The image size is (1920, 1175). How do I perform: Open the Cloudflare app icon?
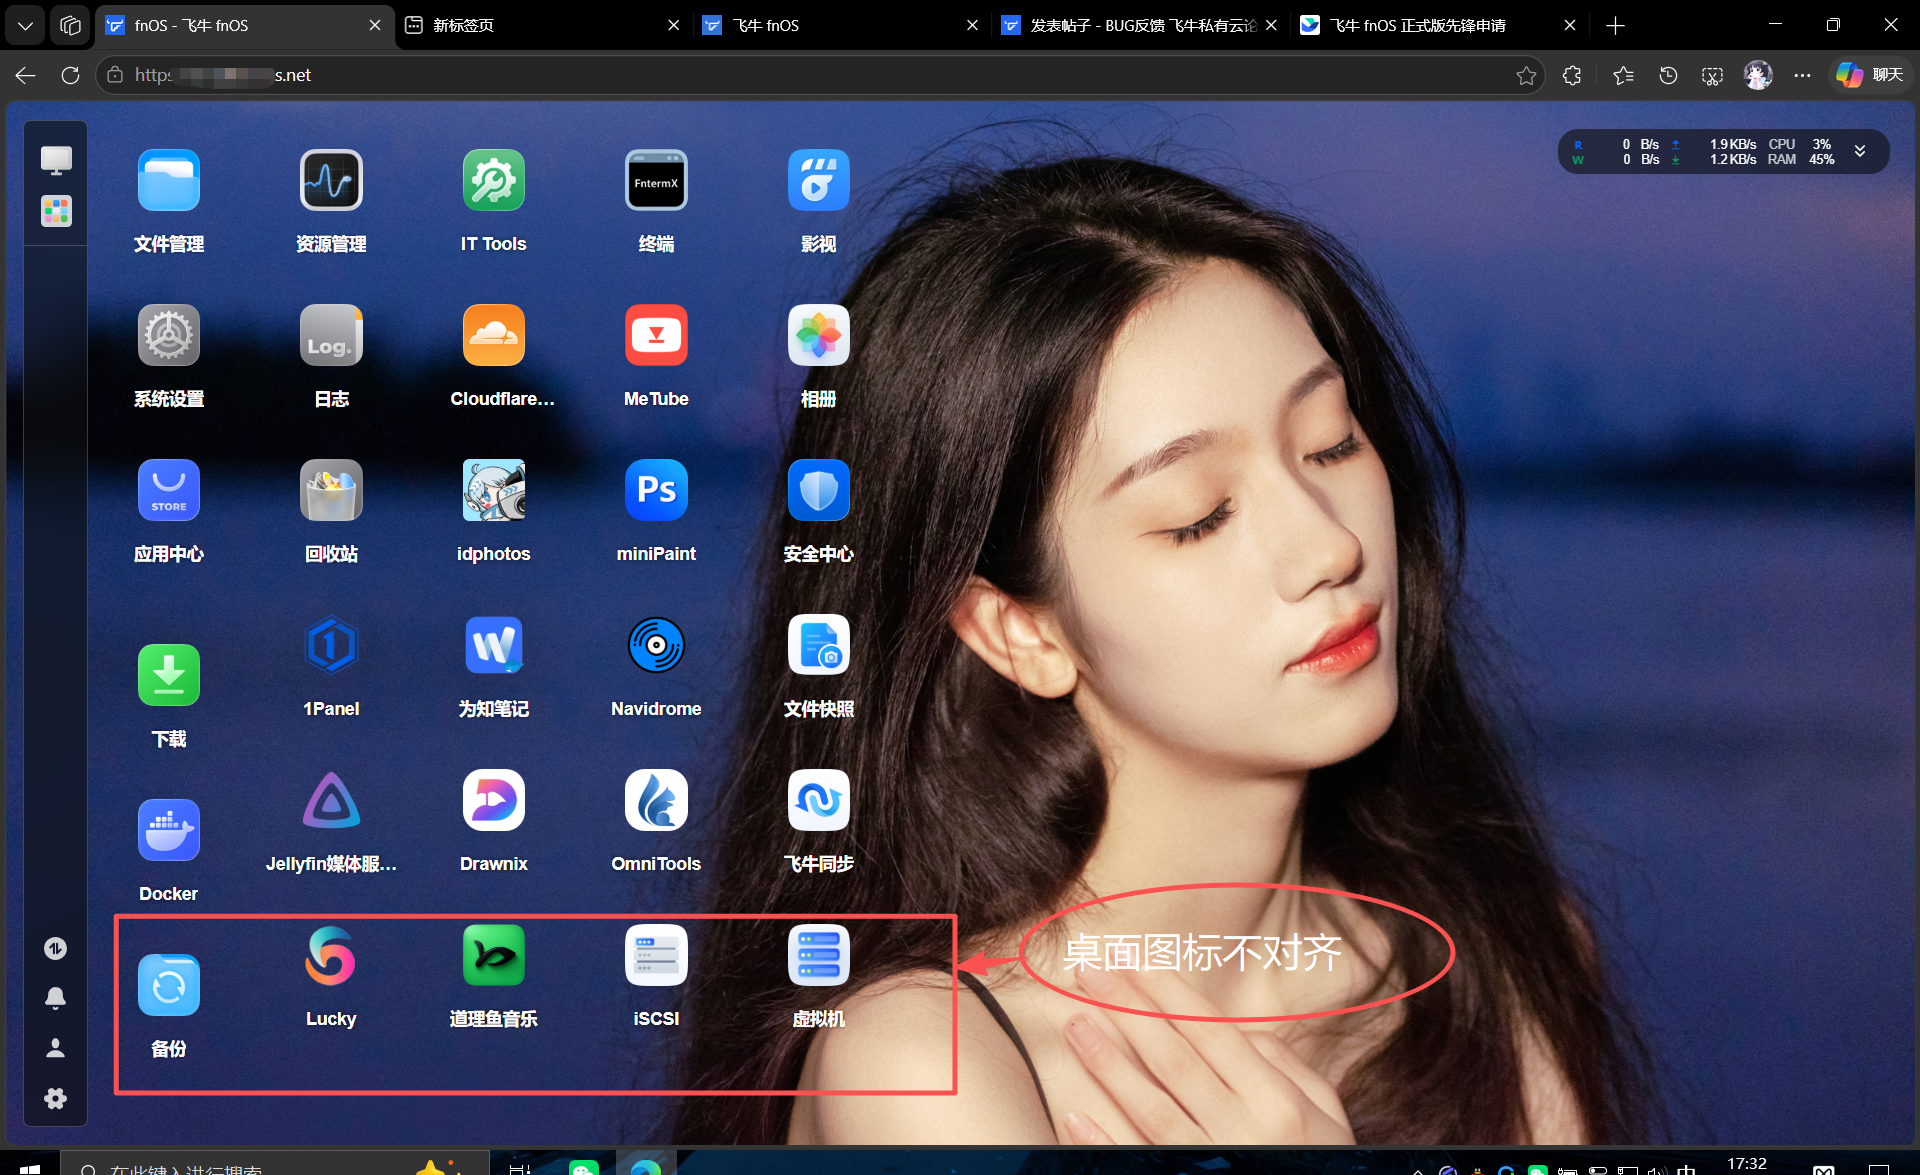tap(493, 336)
